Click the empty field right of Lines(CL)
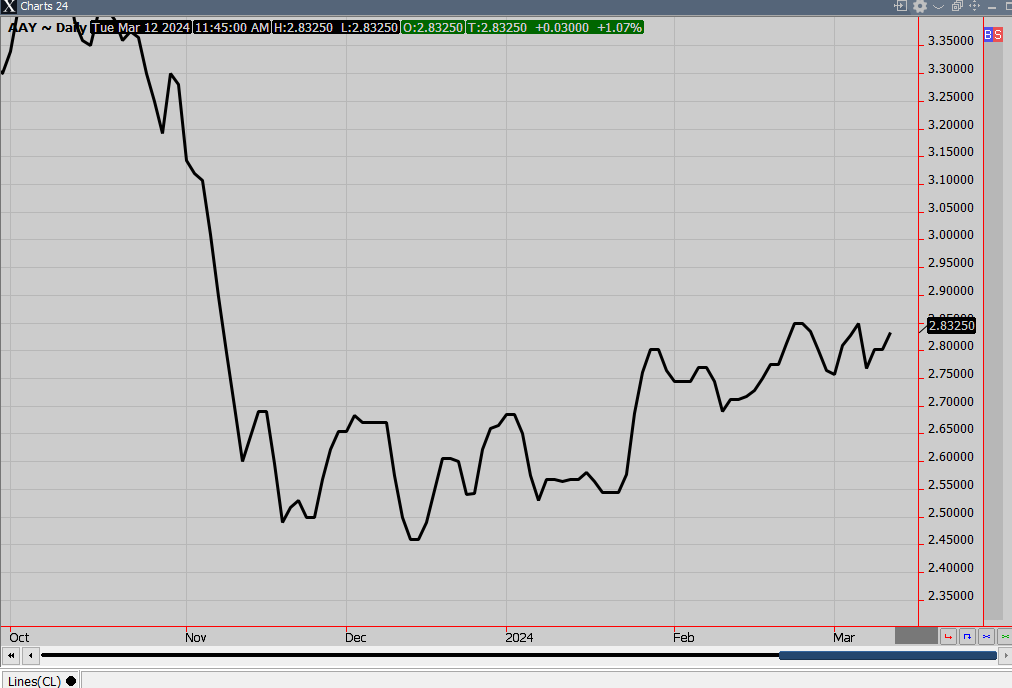Screen dimensions: 1012x688 (x=545, y=680)
